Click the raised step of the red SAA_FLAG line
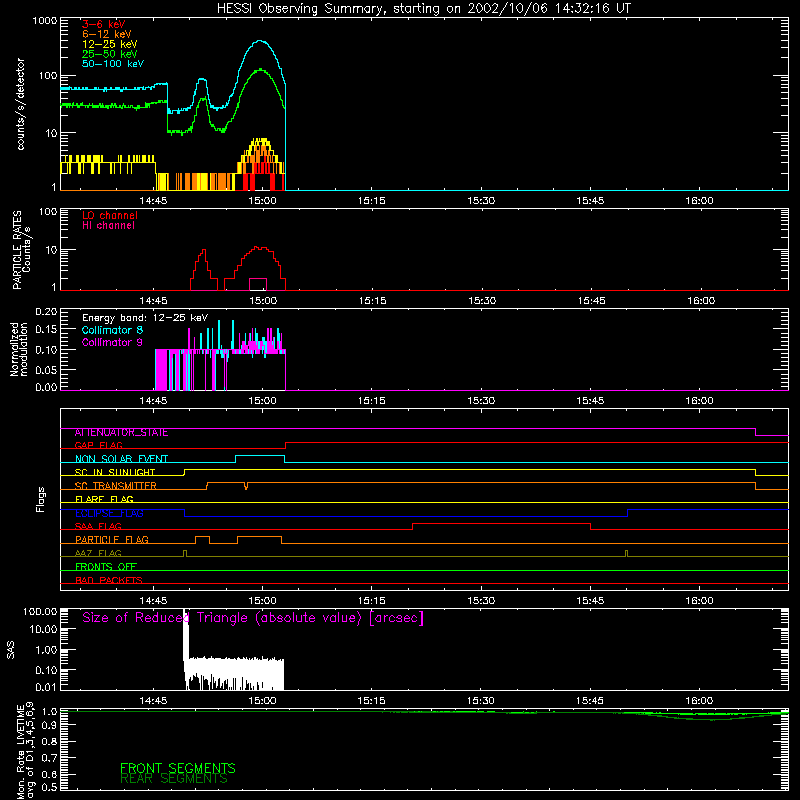Image resolution: width=800 pixels, height=800 pixels. click(x=501, y=523)
